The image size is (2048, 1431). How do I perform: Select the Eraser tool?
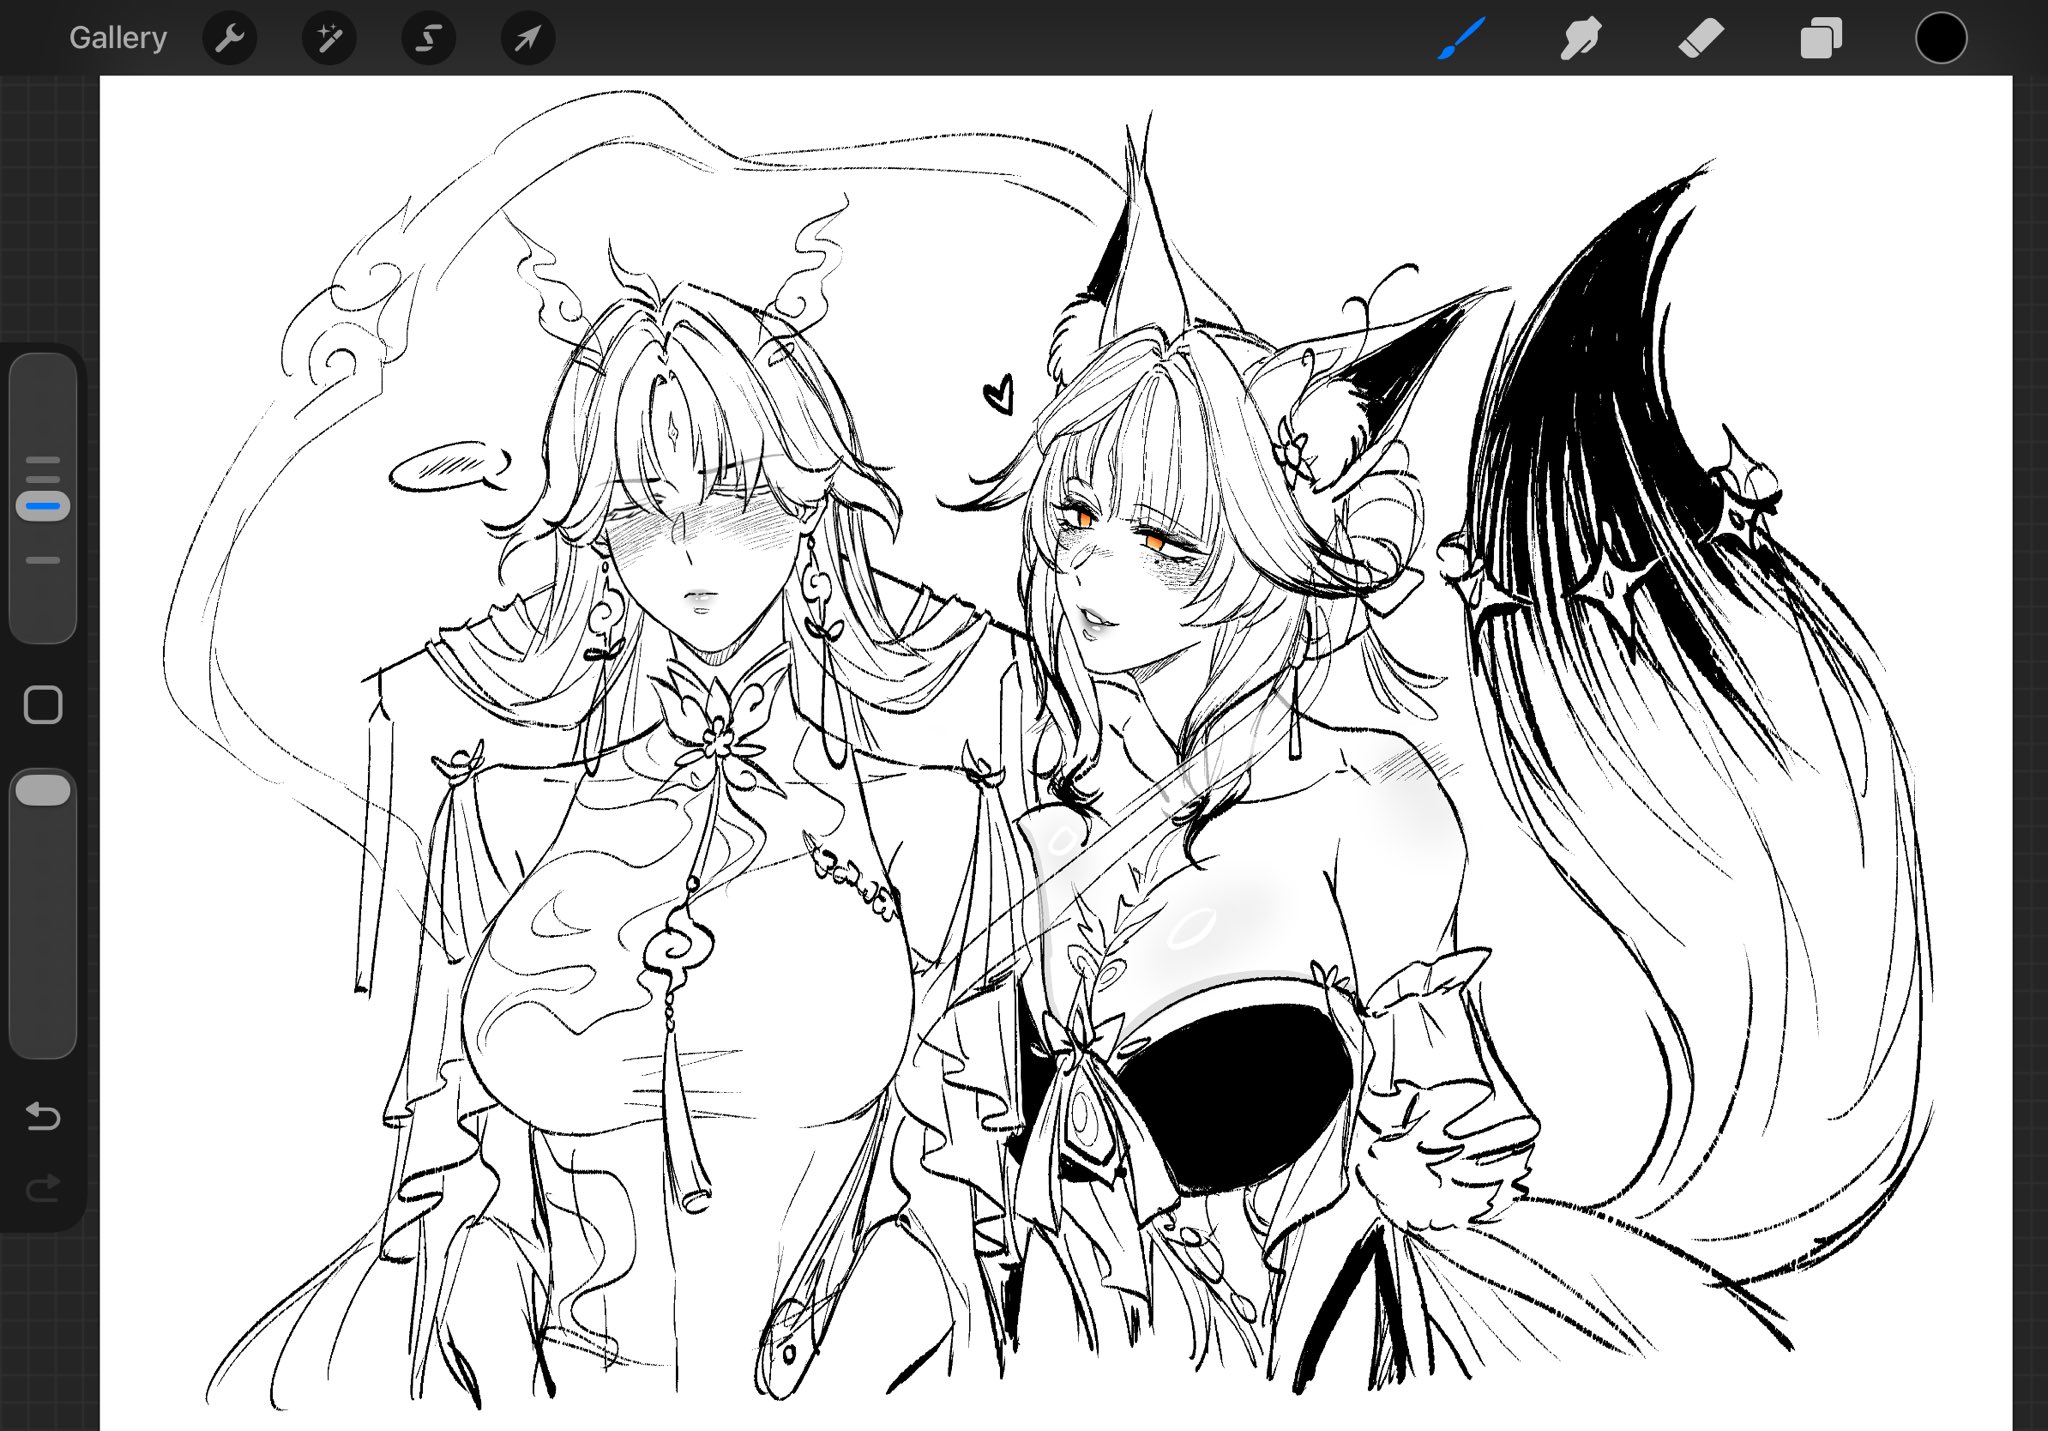click(x=1701, y=38)
